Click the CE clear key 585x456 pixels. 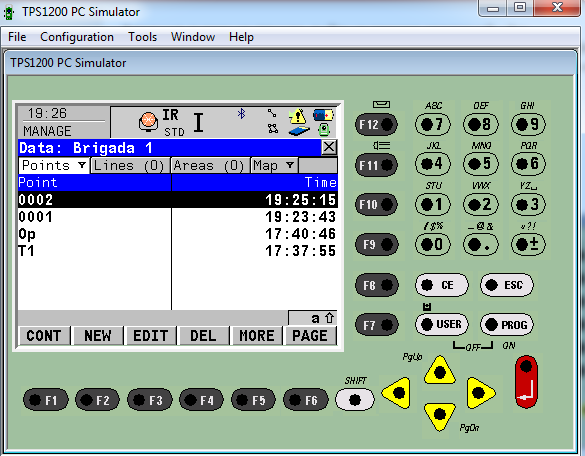tap(441, 285)
